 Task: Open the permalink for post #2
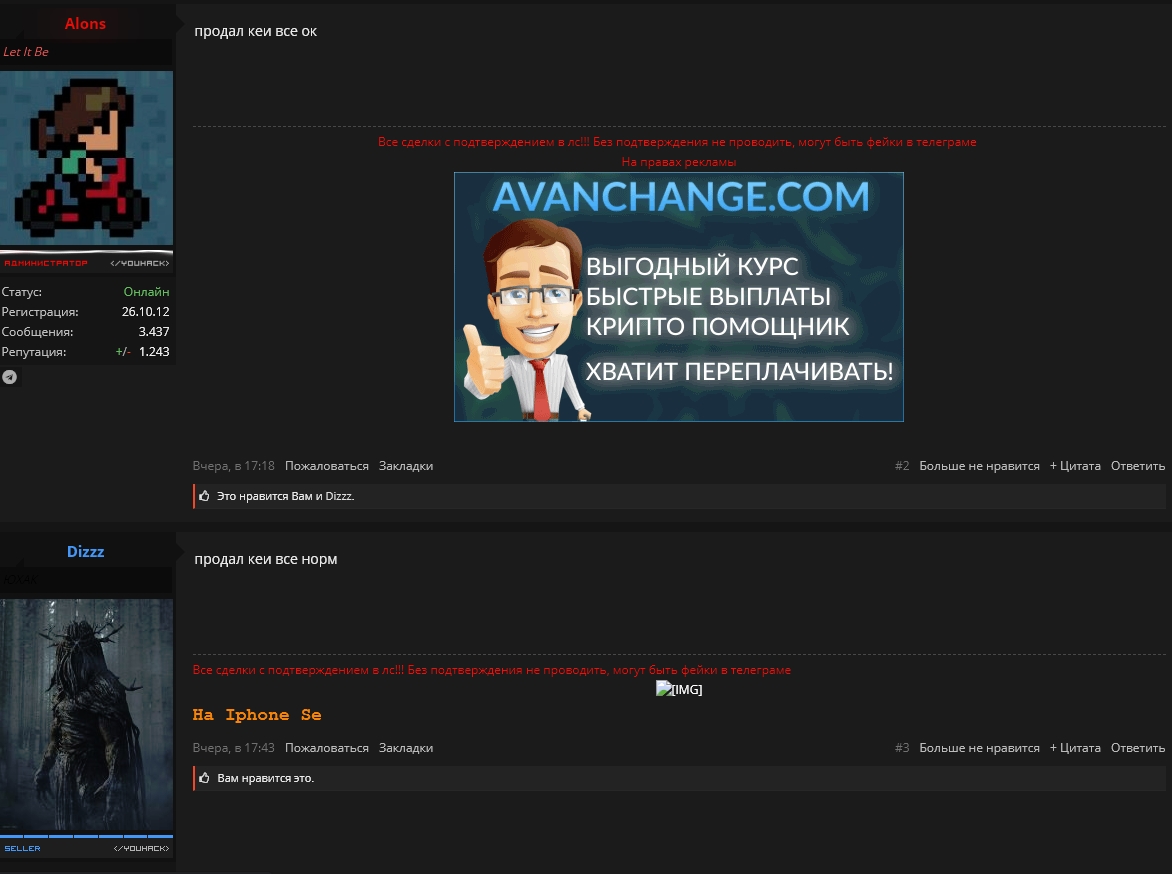tap(902, 466)
